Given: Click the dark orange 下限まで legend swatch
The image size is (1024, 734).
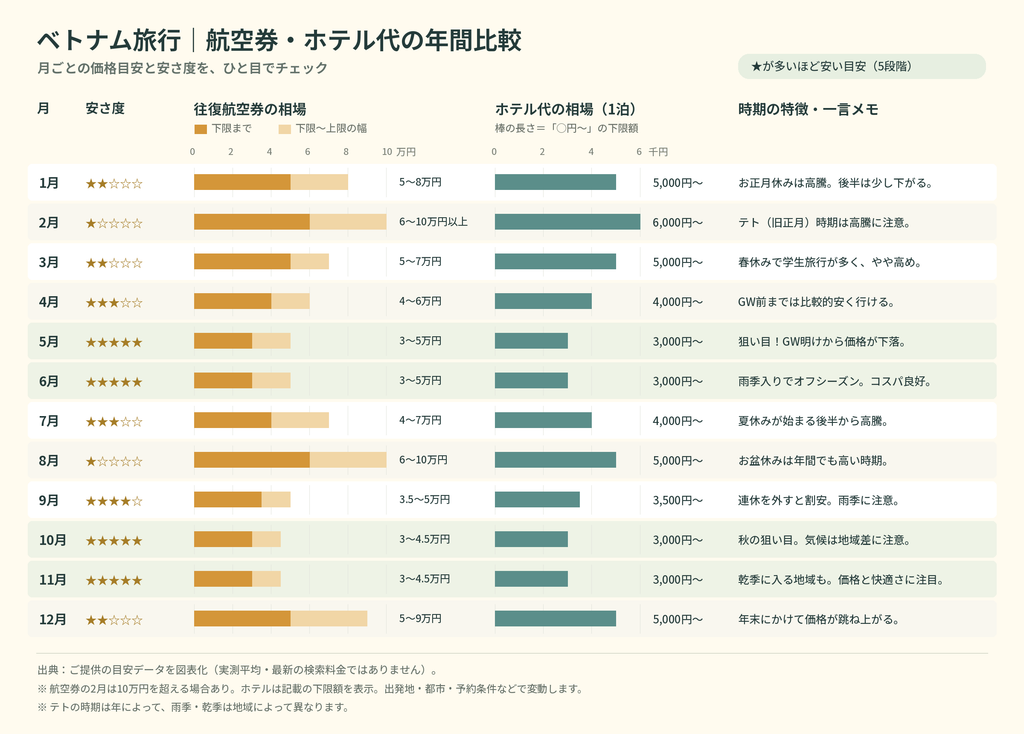Looking at the screenshot, I should (x=200, y=129).
